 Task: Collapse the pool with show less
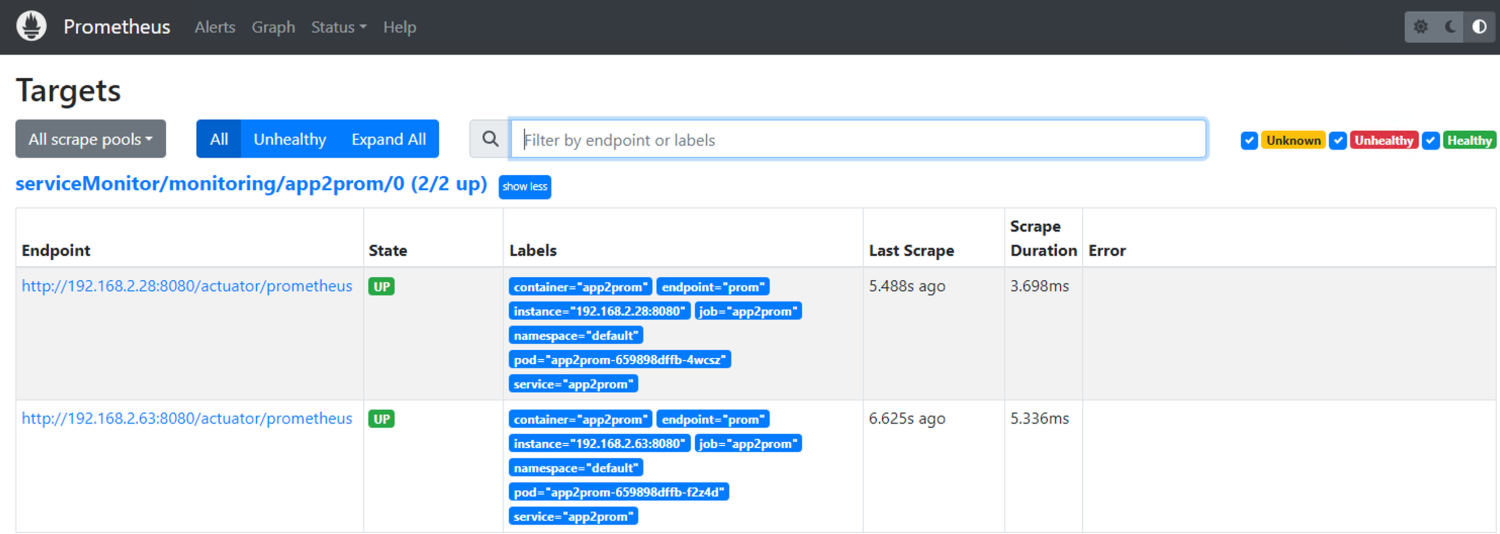coord(525,187)
